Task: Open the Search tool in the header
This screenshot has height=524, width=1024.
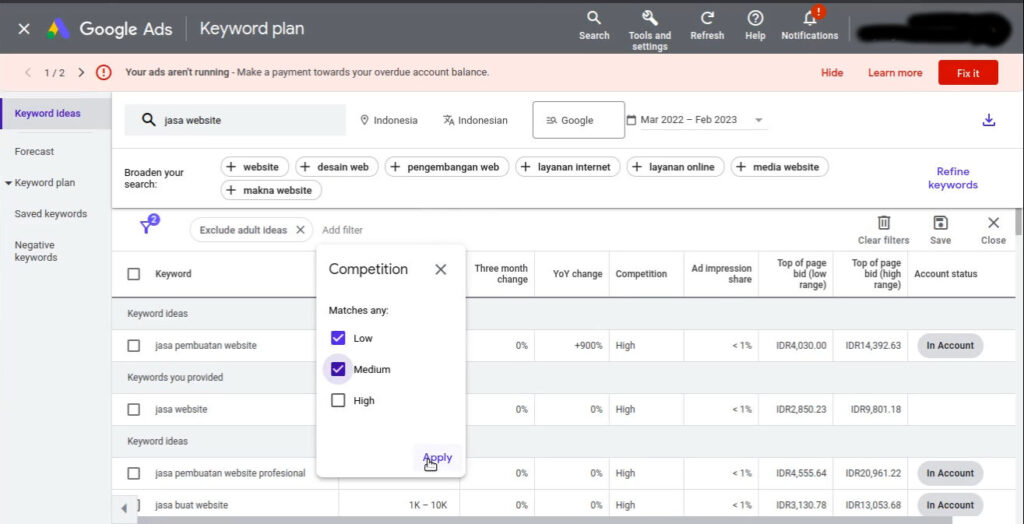Action: point(594,26)
